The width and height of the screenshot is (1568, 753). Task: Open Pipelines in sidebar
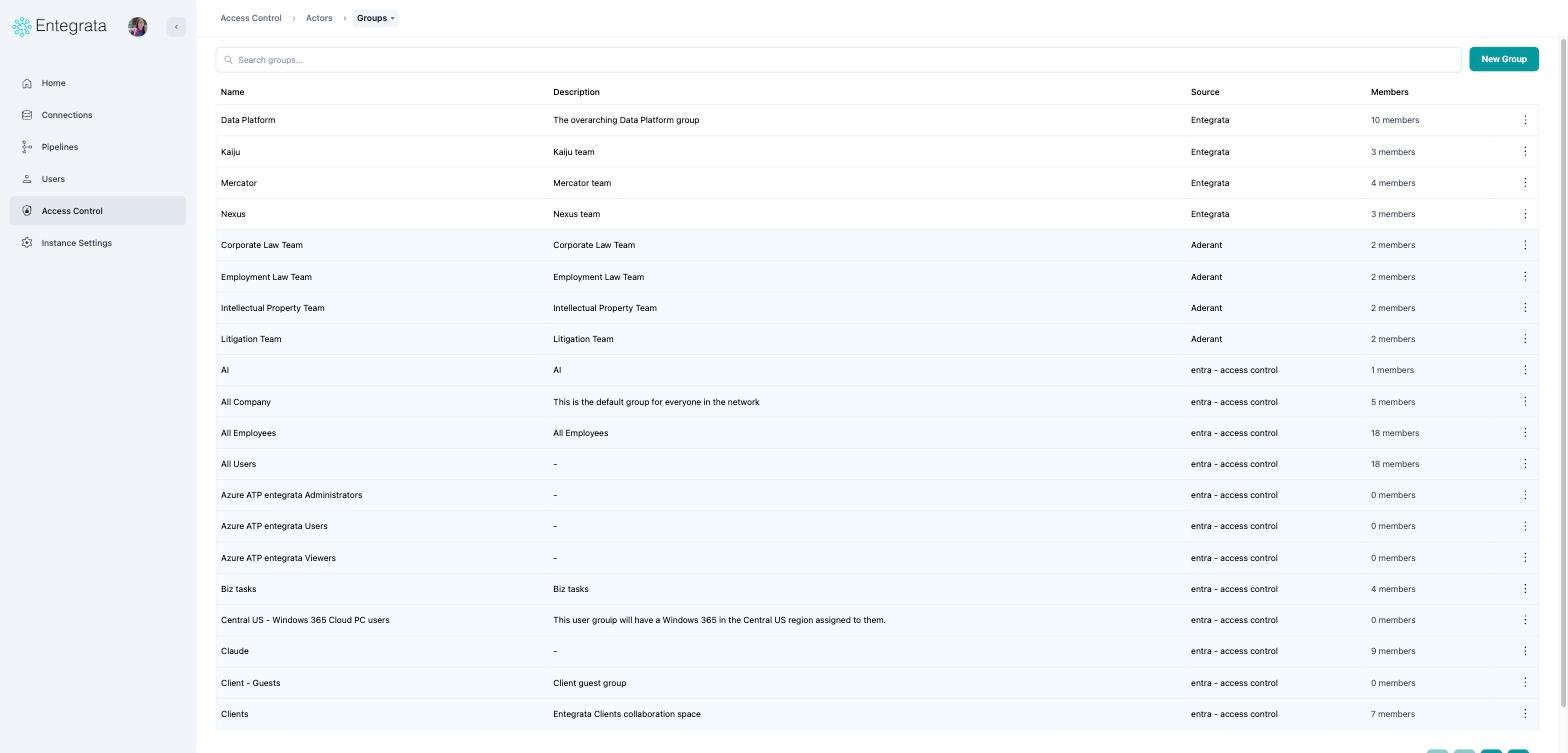pos(98,147)
